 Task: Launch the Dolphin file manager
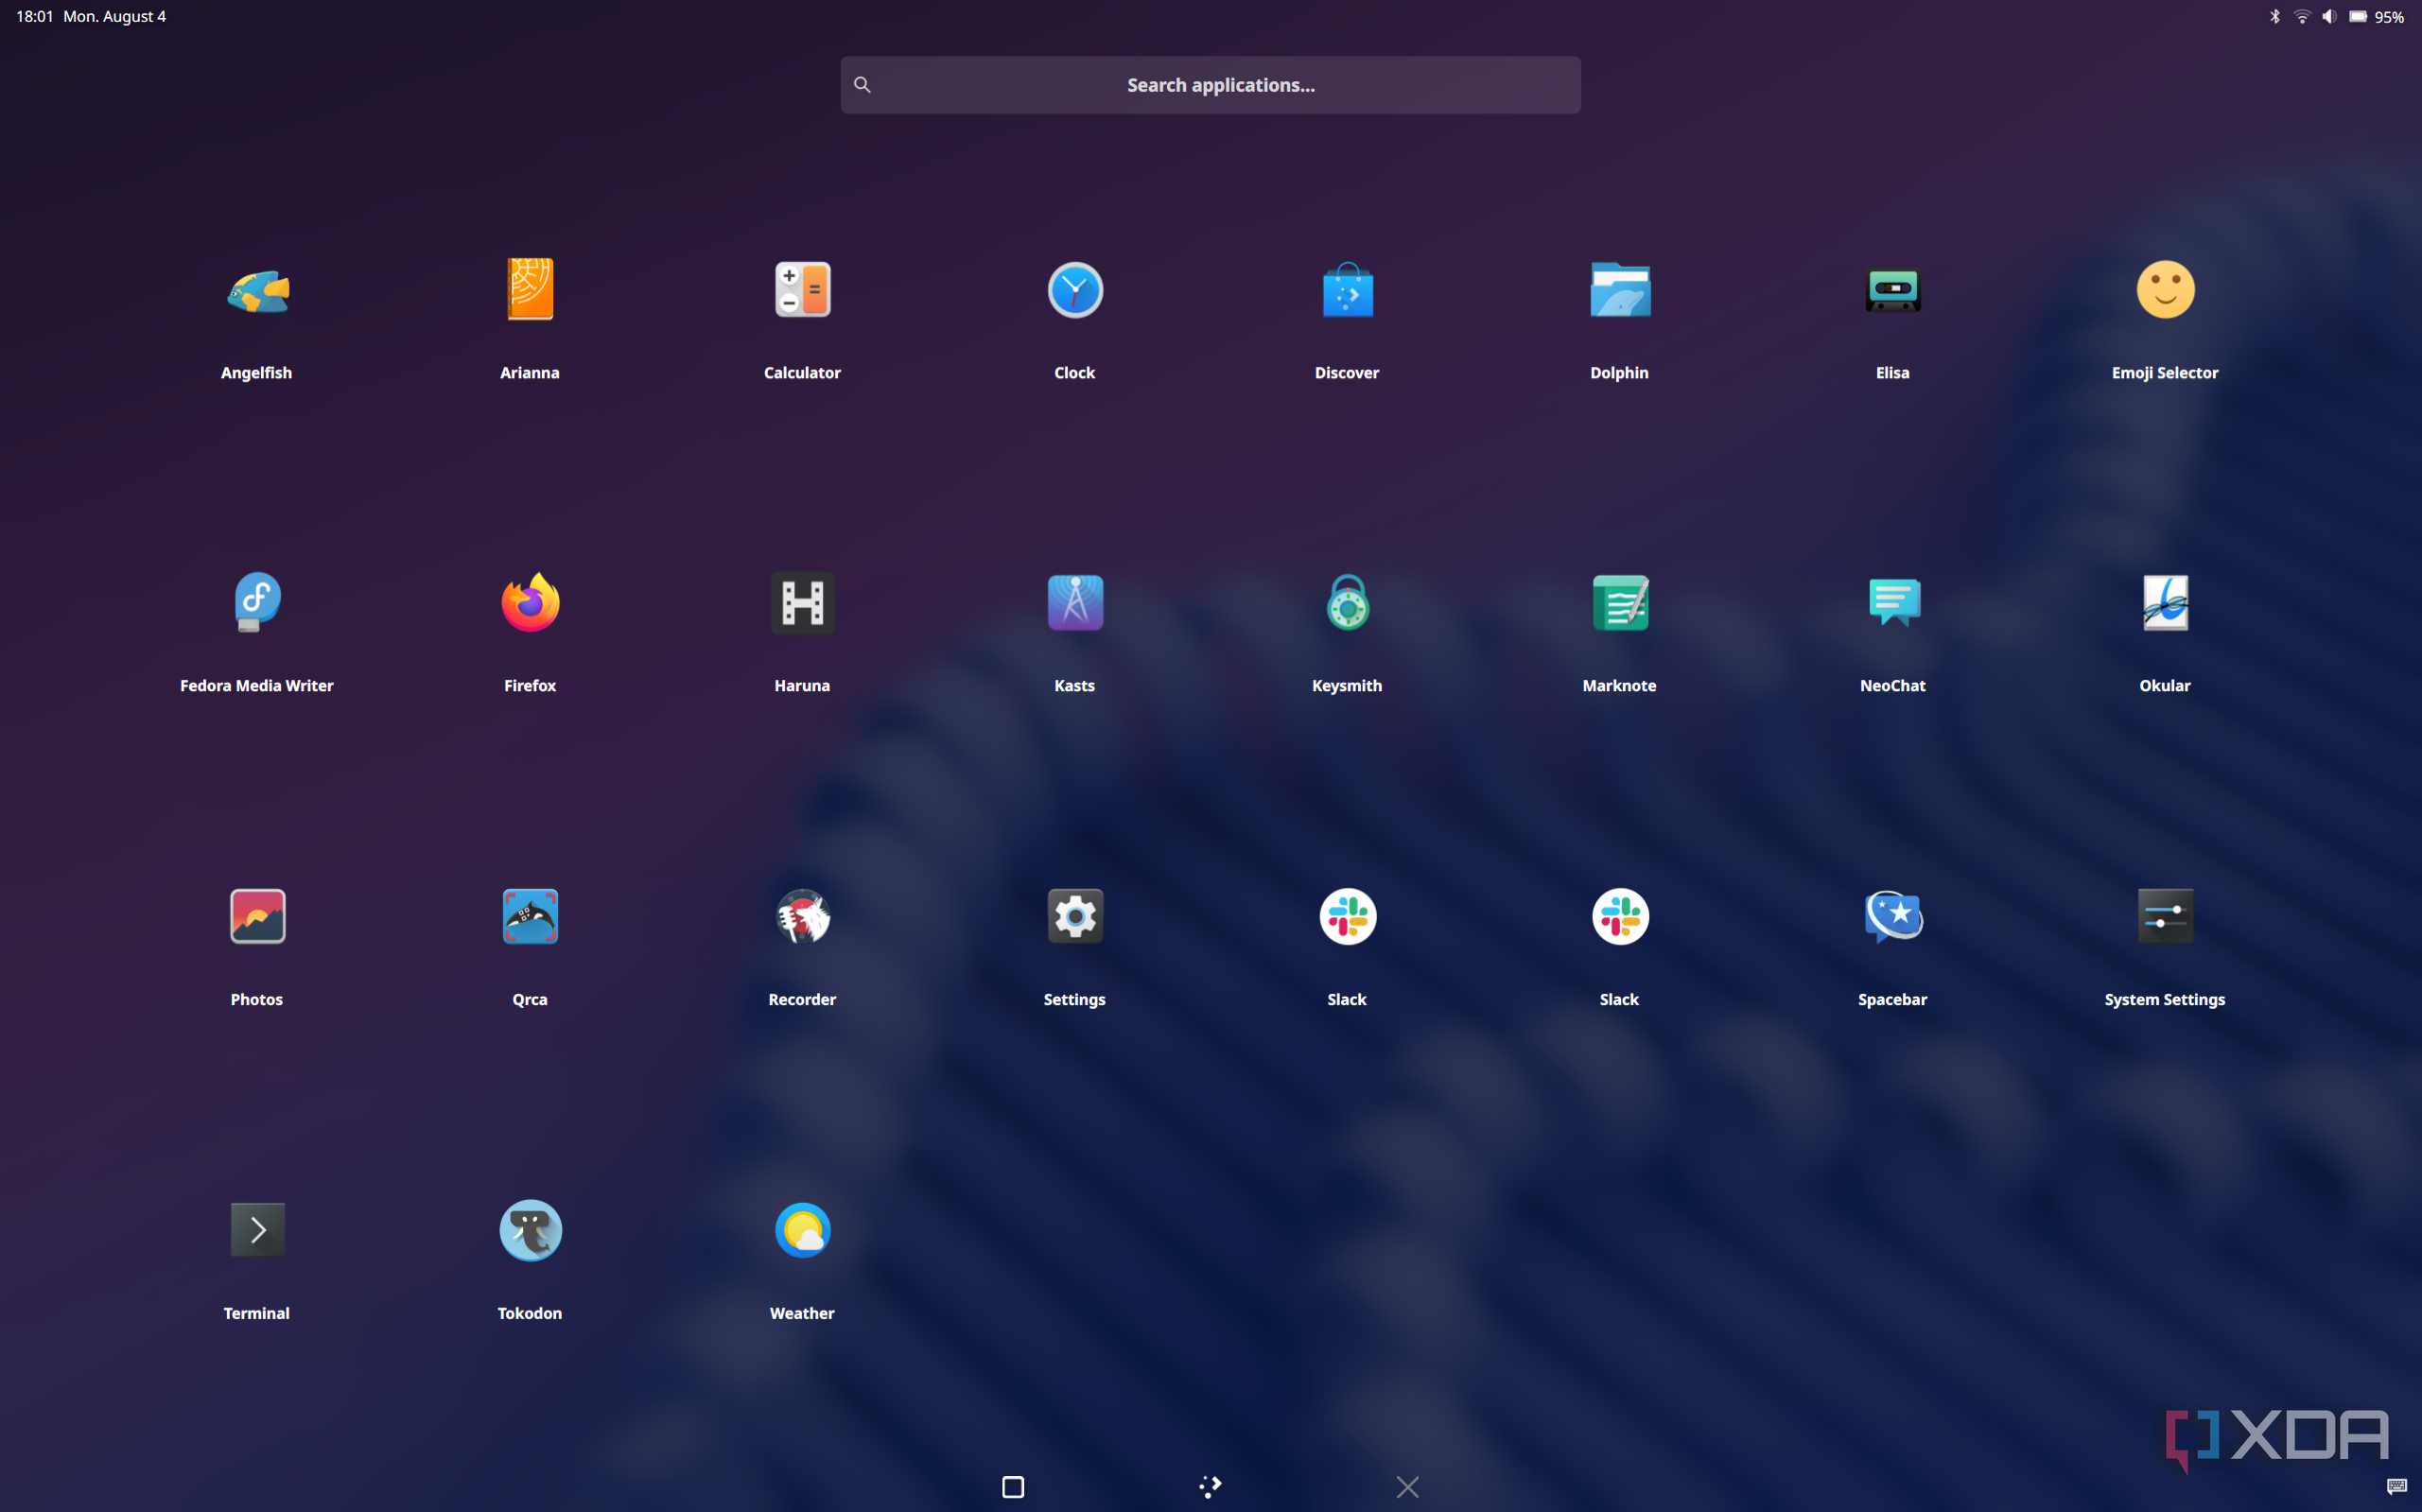pyautogui.click(x=1620, y=290)
